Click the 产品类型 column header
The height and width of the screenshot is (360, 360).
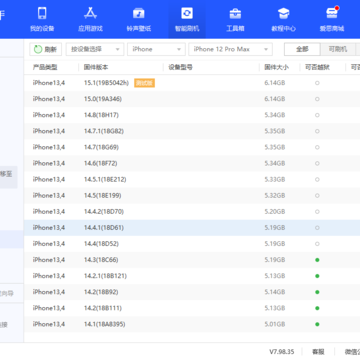(x=45, y=67)
